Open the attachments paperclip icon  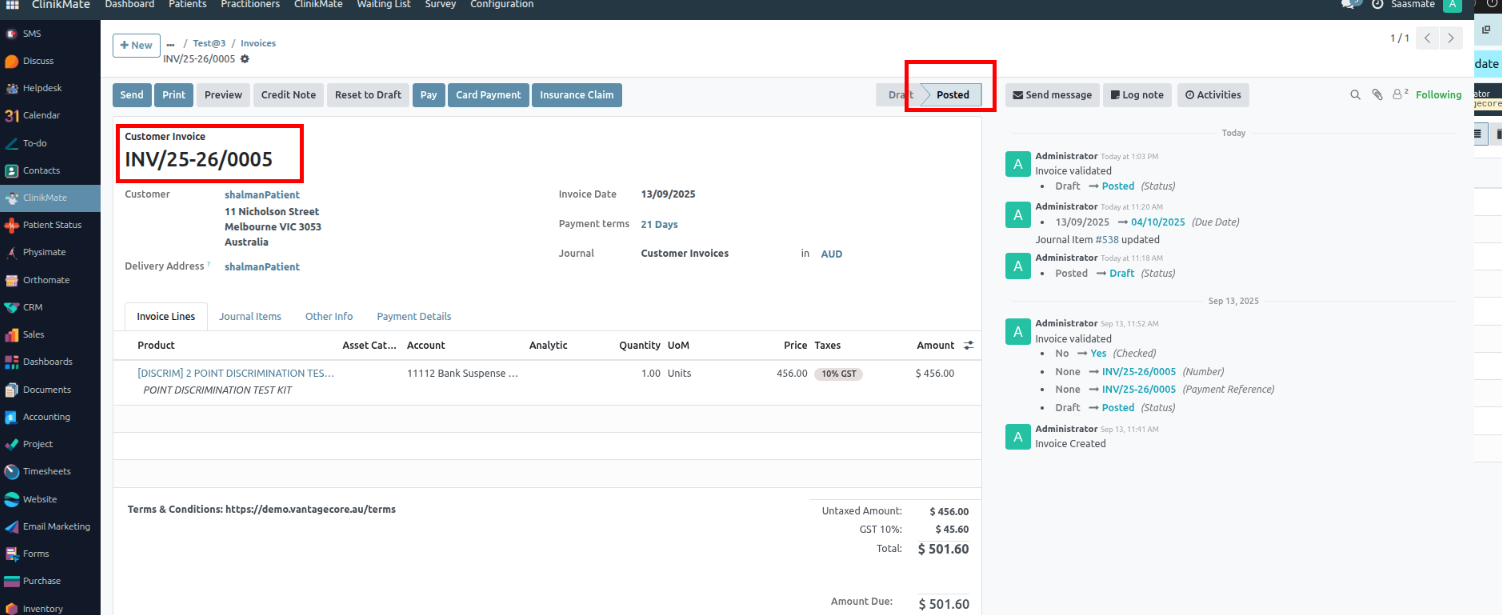1377,95
